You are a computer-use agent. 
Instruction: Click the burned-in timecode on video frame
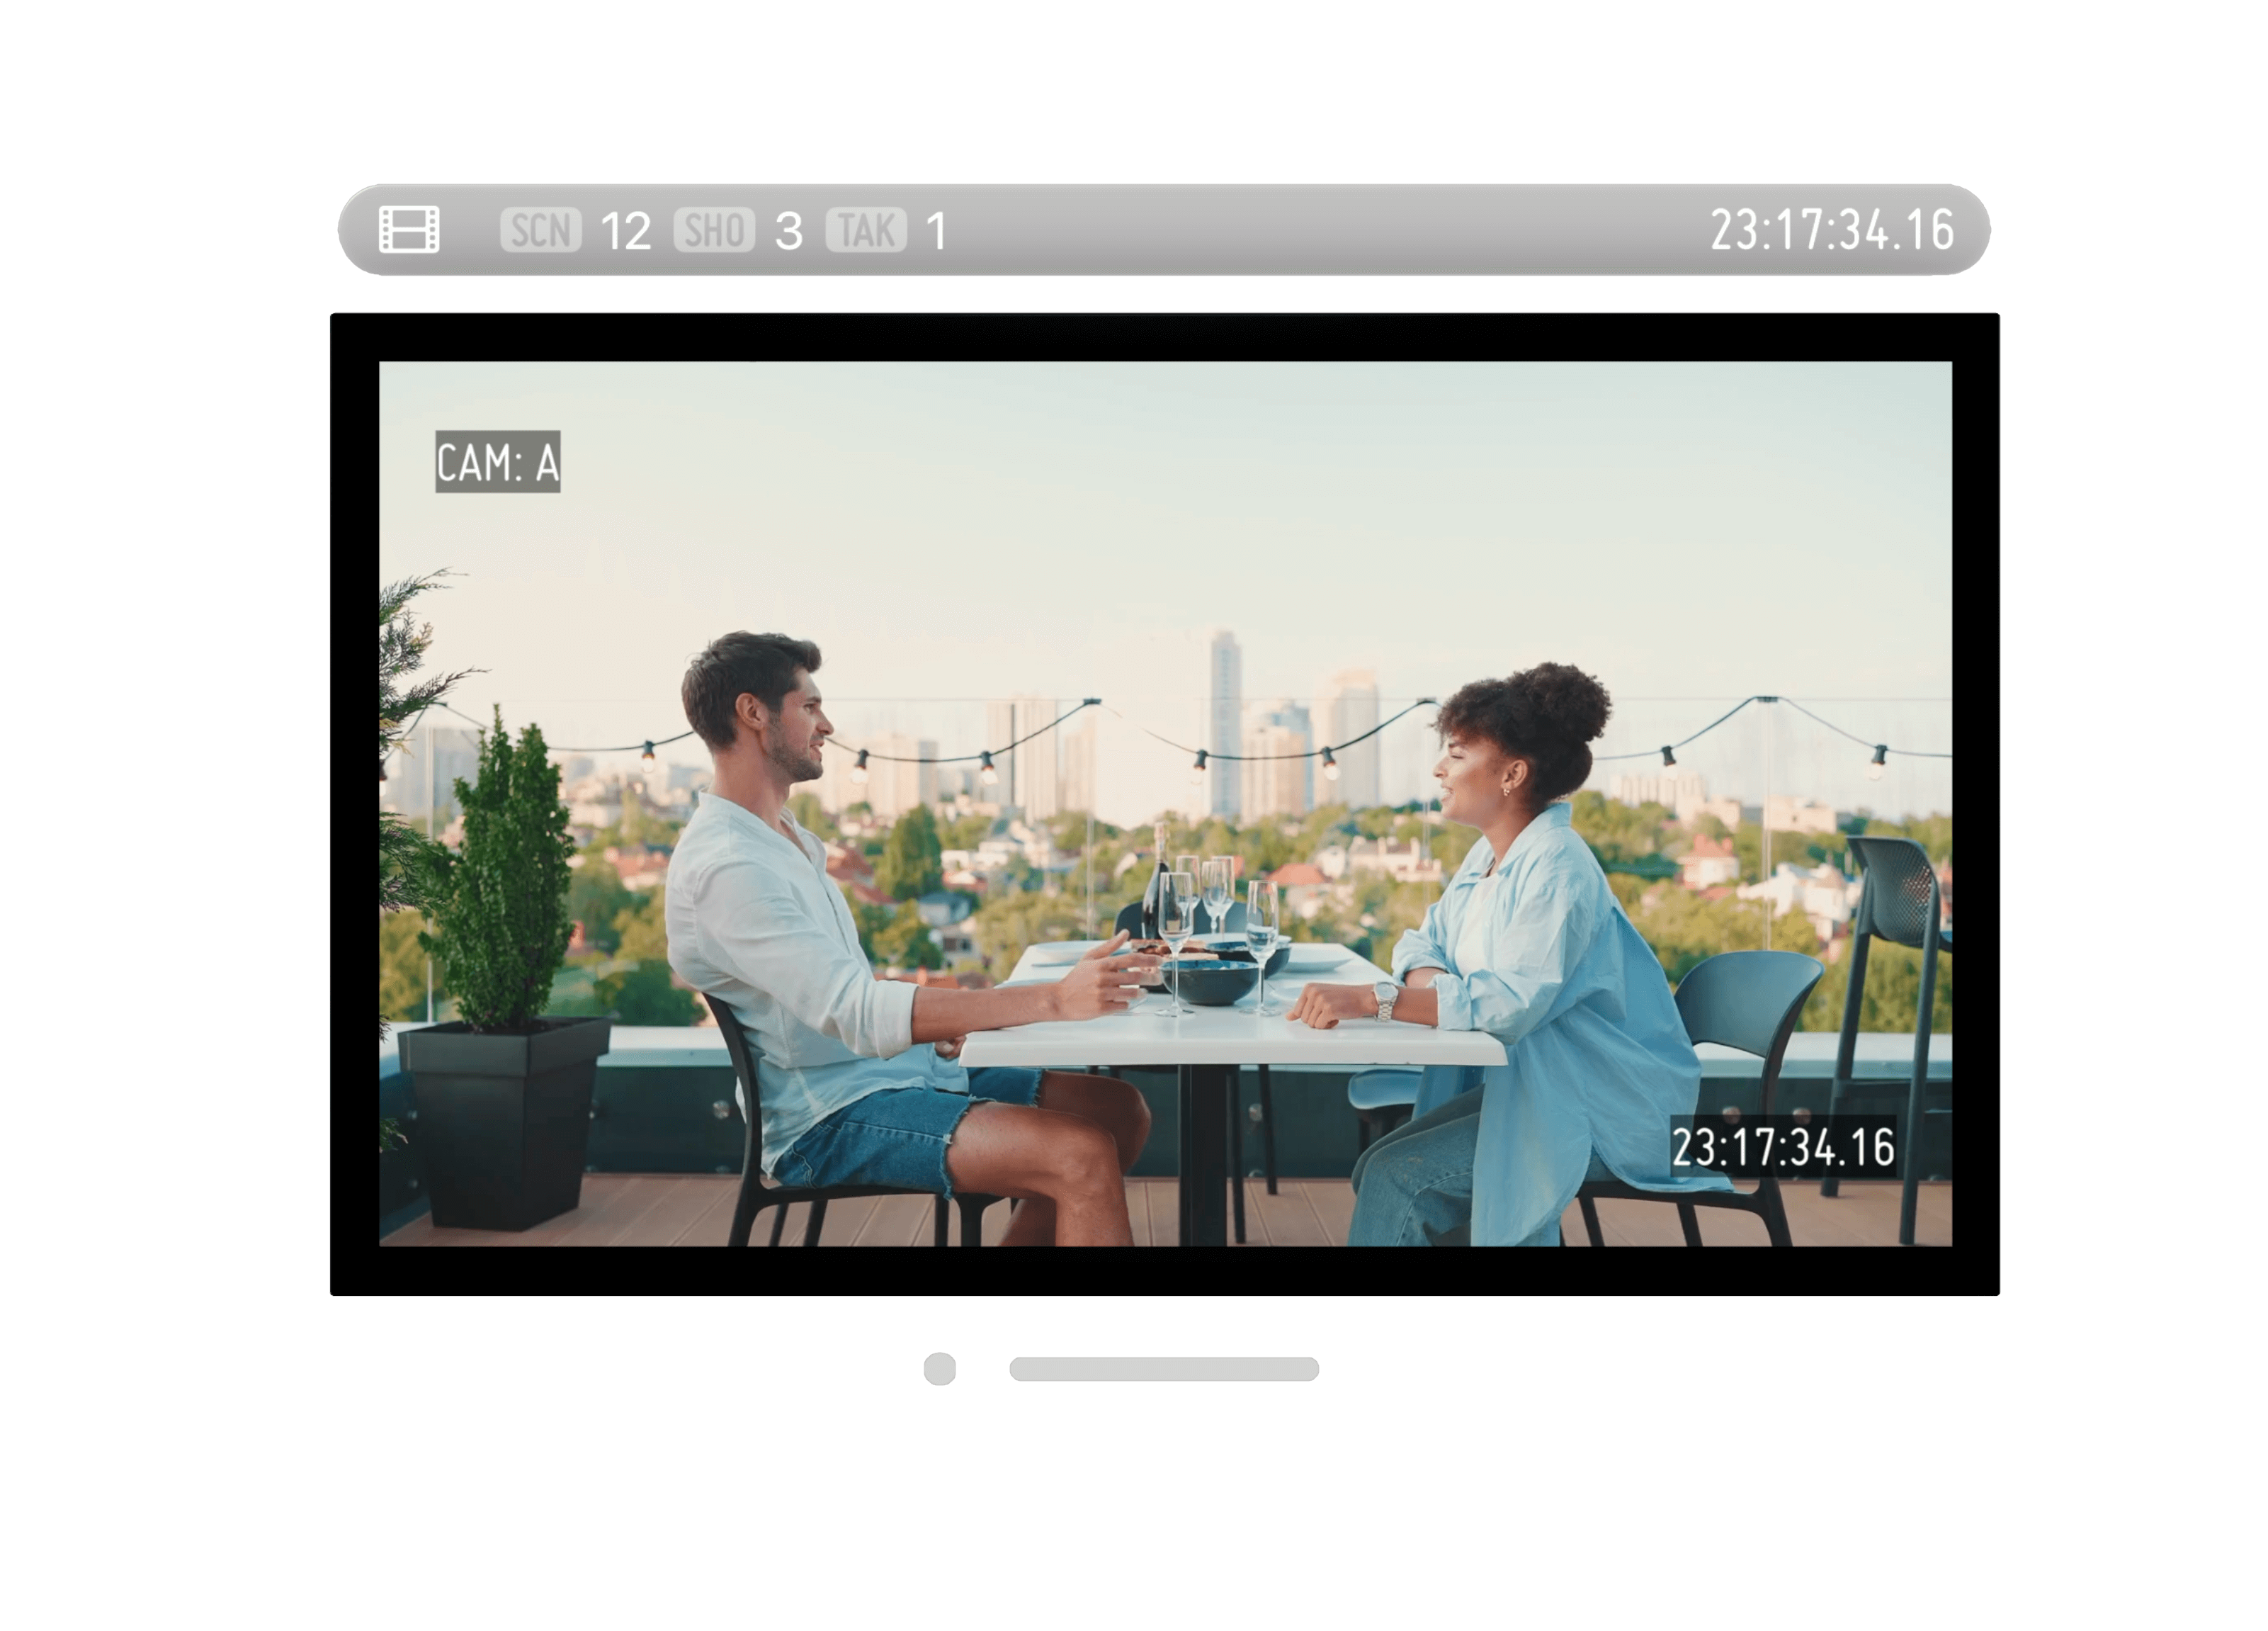(1783, 1147)
